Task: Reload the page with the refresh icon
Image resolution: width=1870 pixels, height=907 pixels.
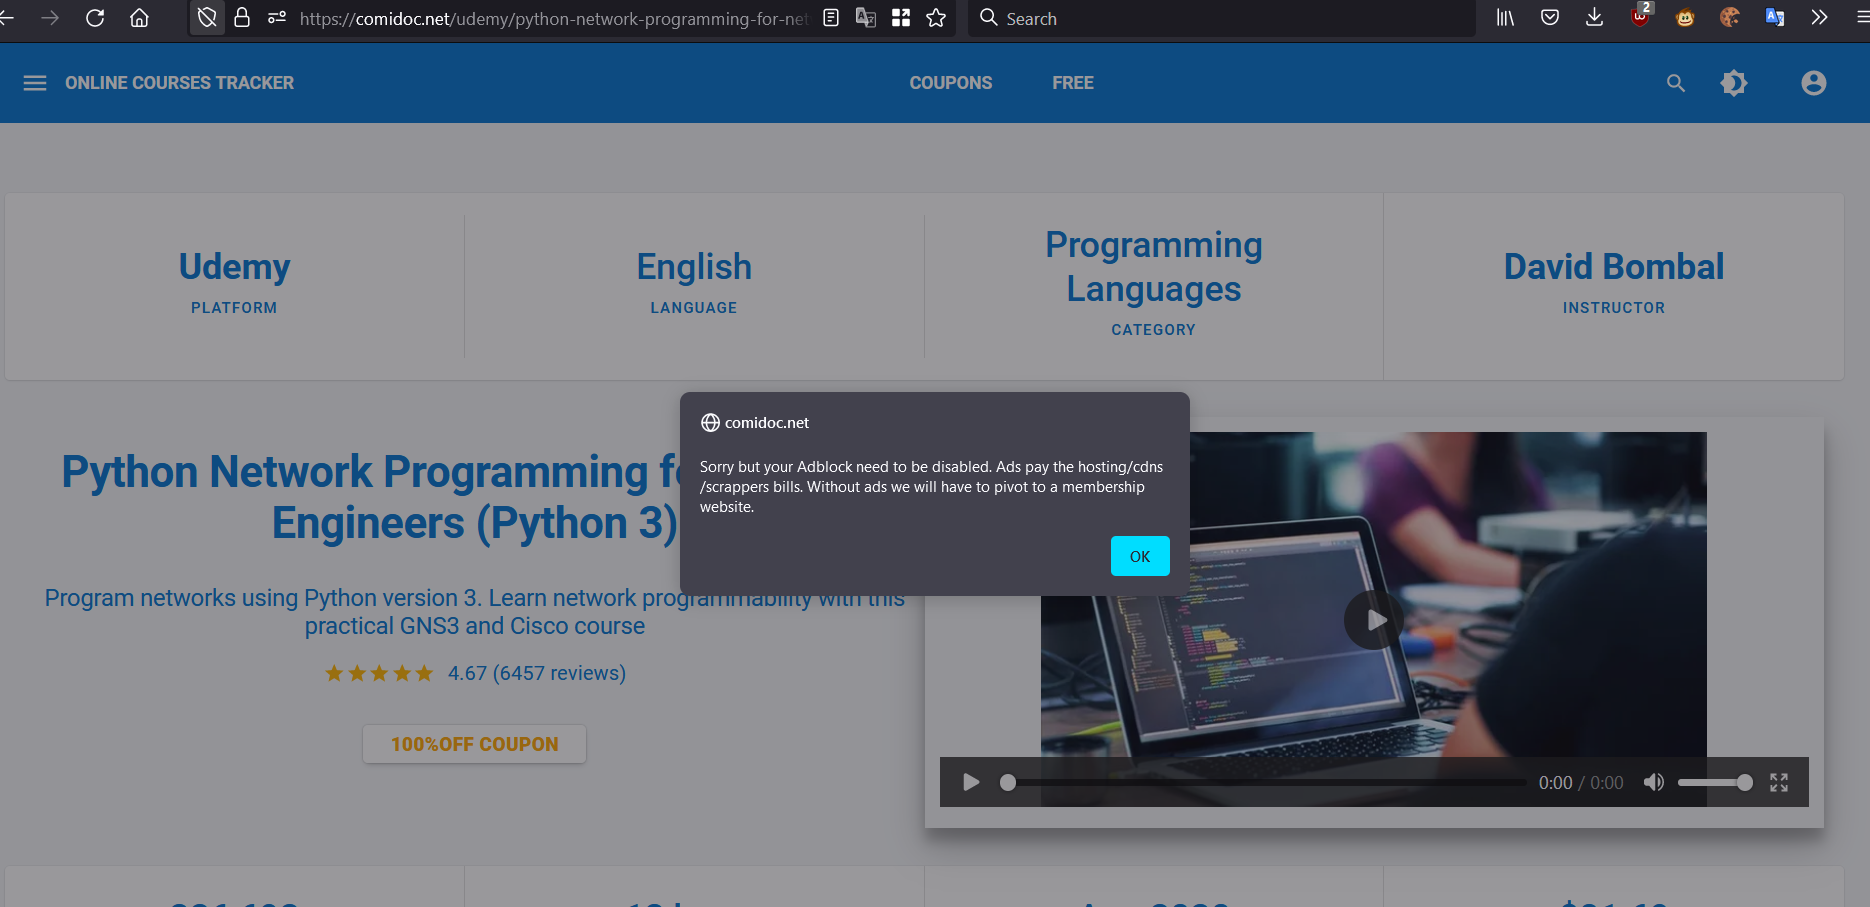Action: tap(95, 18)
